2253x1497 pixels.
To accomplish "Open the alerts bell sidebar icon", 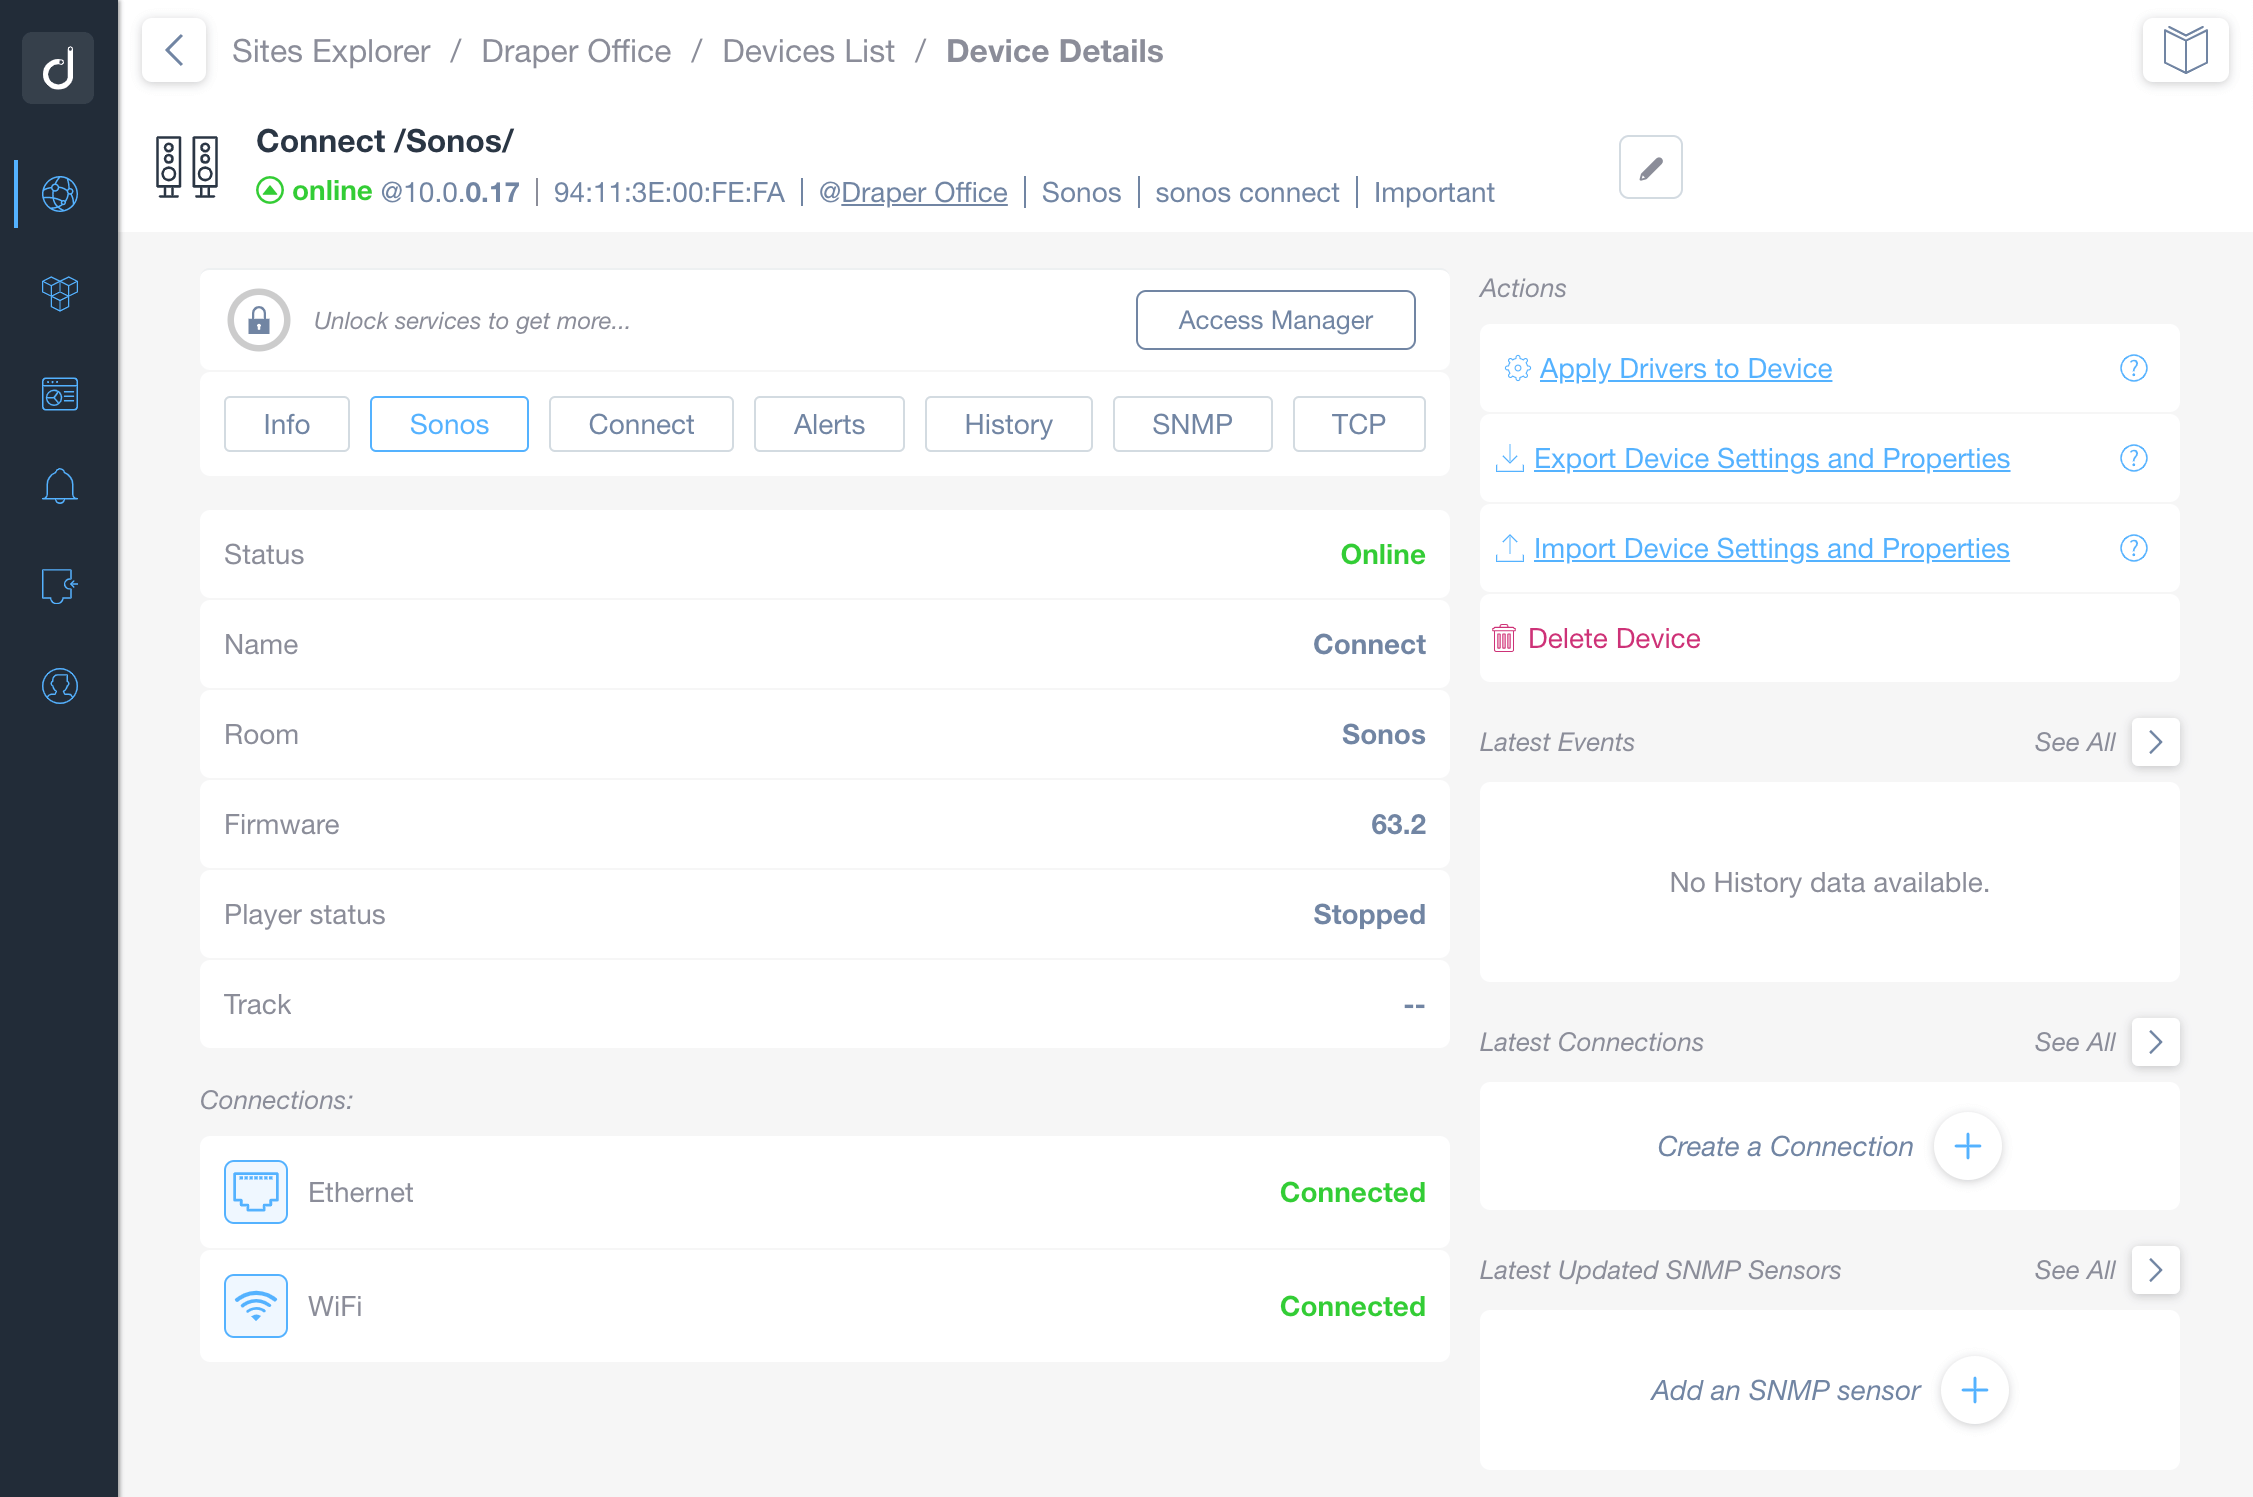I will tap(60, 487).
